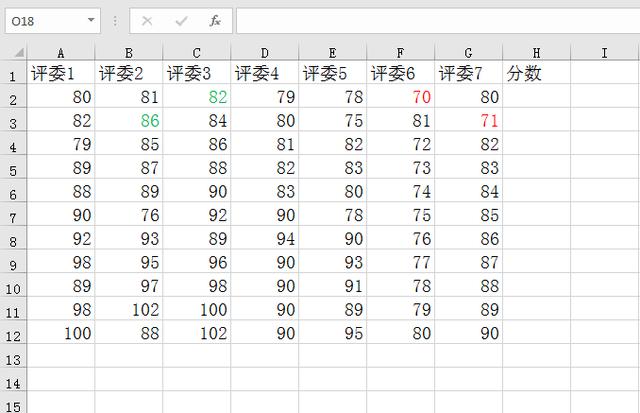Click empty cell H2 under 分数
Screen dimensions: 640x413
click(x=536, y=96)
